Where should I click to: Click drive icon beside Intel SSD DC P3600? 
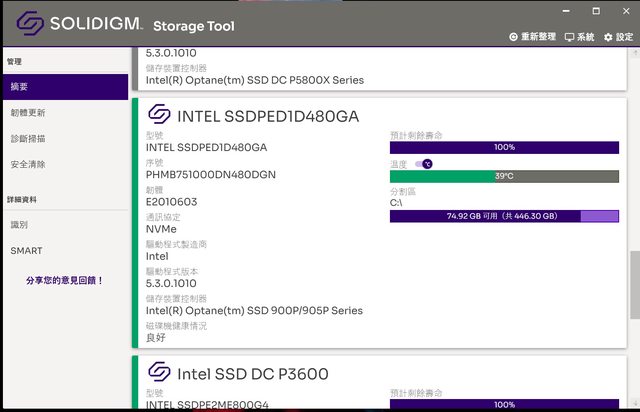point(159,374)
